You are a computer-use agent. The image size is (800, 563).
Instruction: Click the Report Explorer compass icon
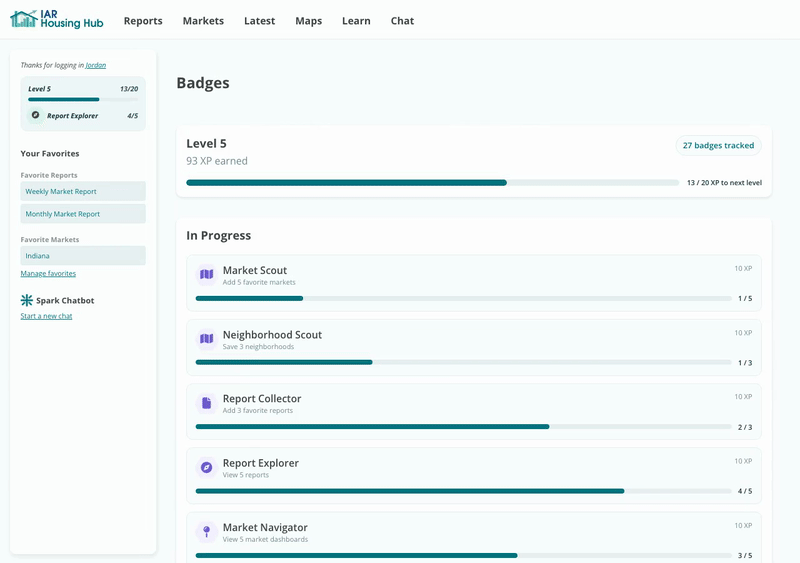coord(207,468)
